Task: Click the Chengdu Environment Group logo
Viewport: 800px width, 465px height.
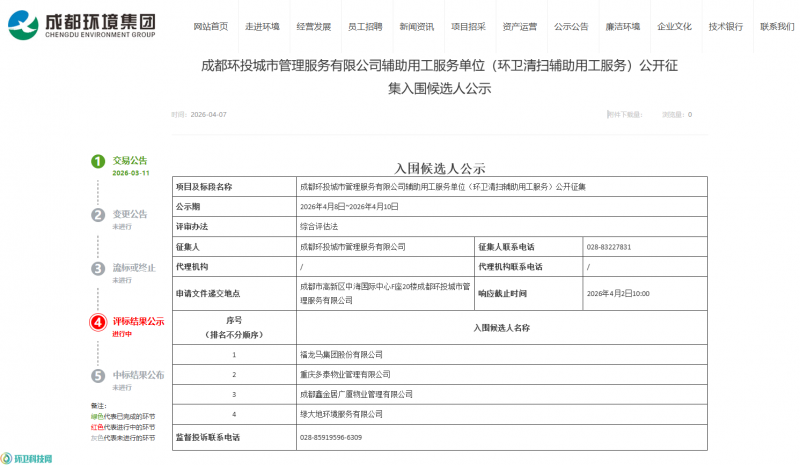Action: 89,25
